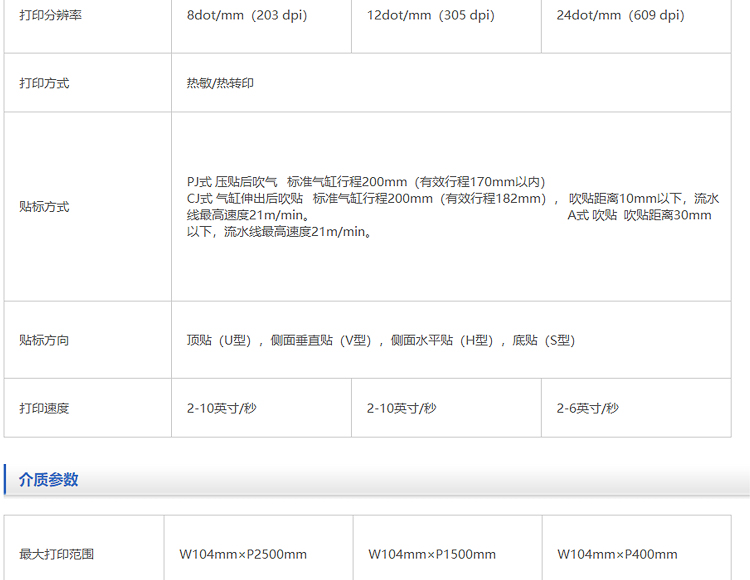Click the PJ式 压贴后吹气 description line
Viewport: 750px width, 580px height.
point(365,182)
